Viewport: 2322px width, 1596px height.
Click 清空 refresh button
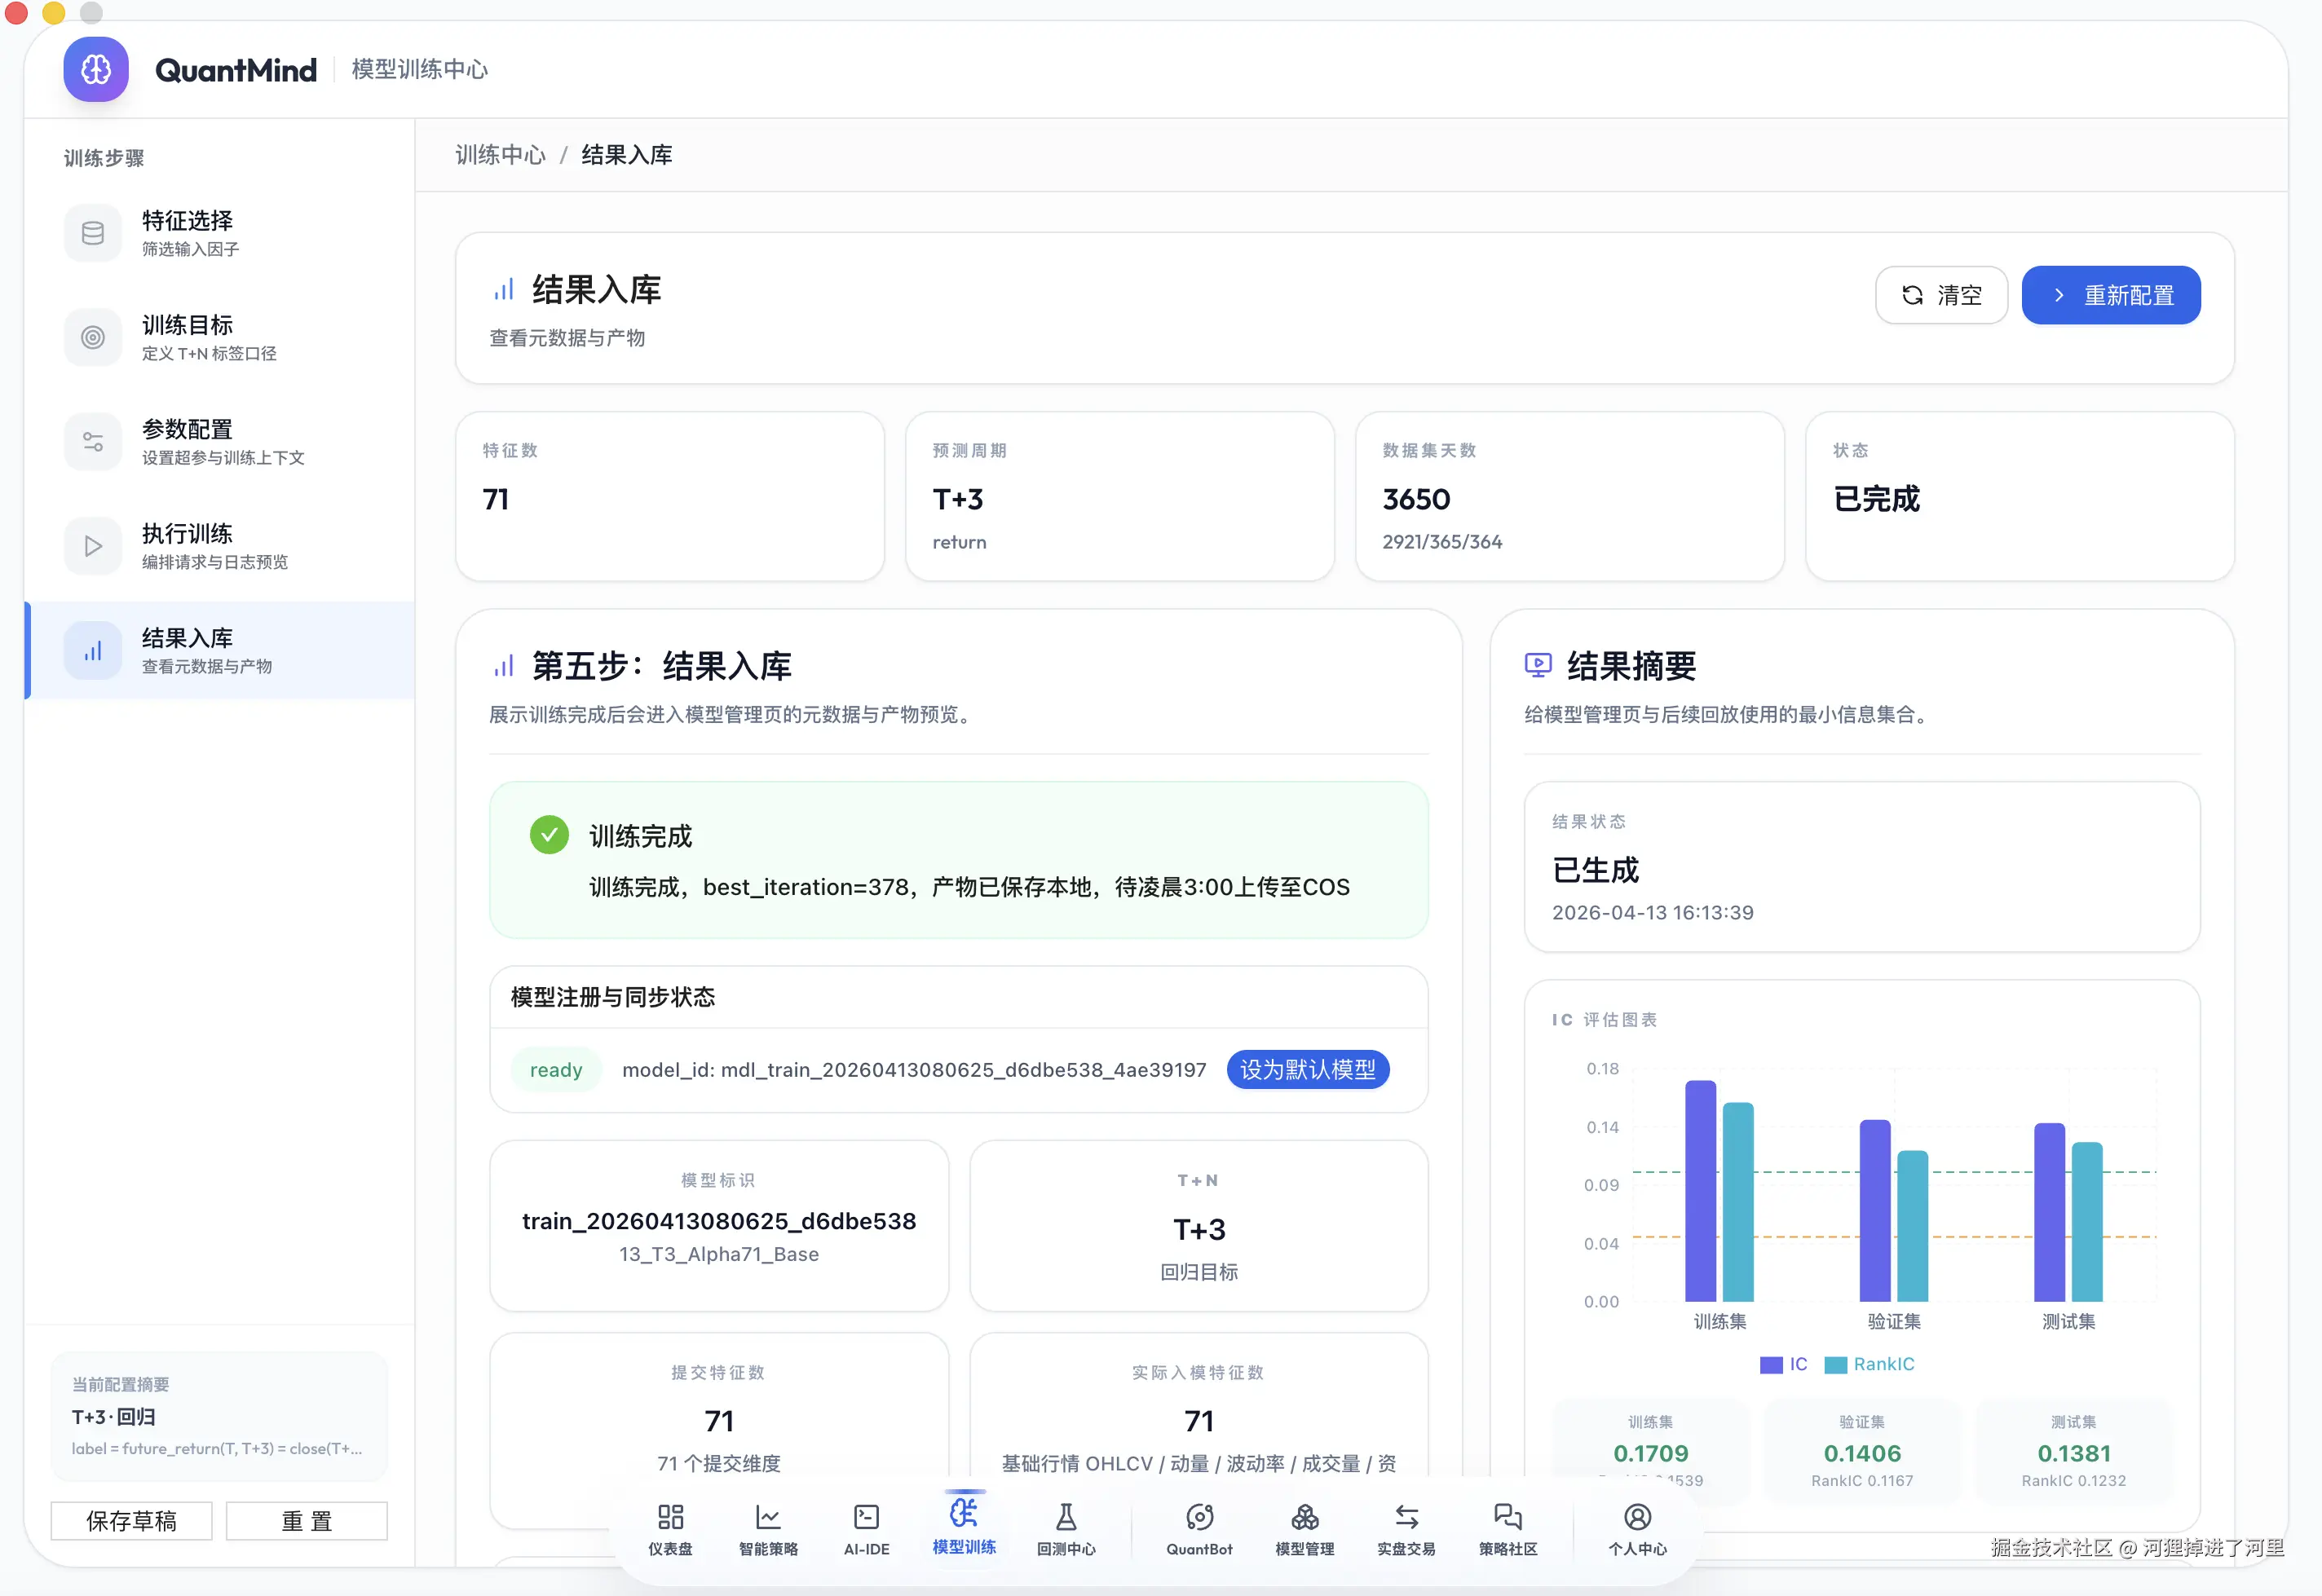point(1941,295)
